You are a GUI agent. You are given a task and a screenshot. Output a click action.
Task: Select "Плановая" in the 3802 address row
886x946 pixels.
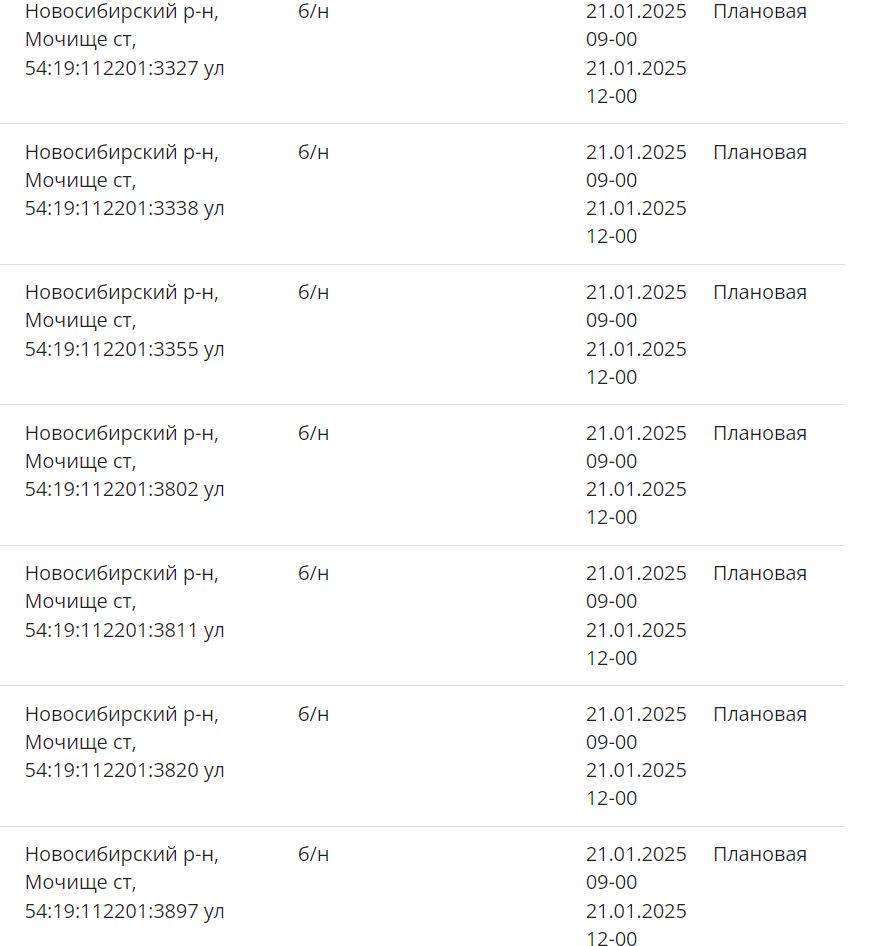(759, 433)
